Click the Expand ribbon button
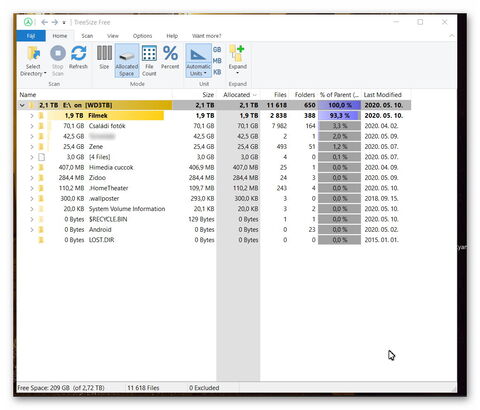 tap(238, 60)
